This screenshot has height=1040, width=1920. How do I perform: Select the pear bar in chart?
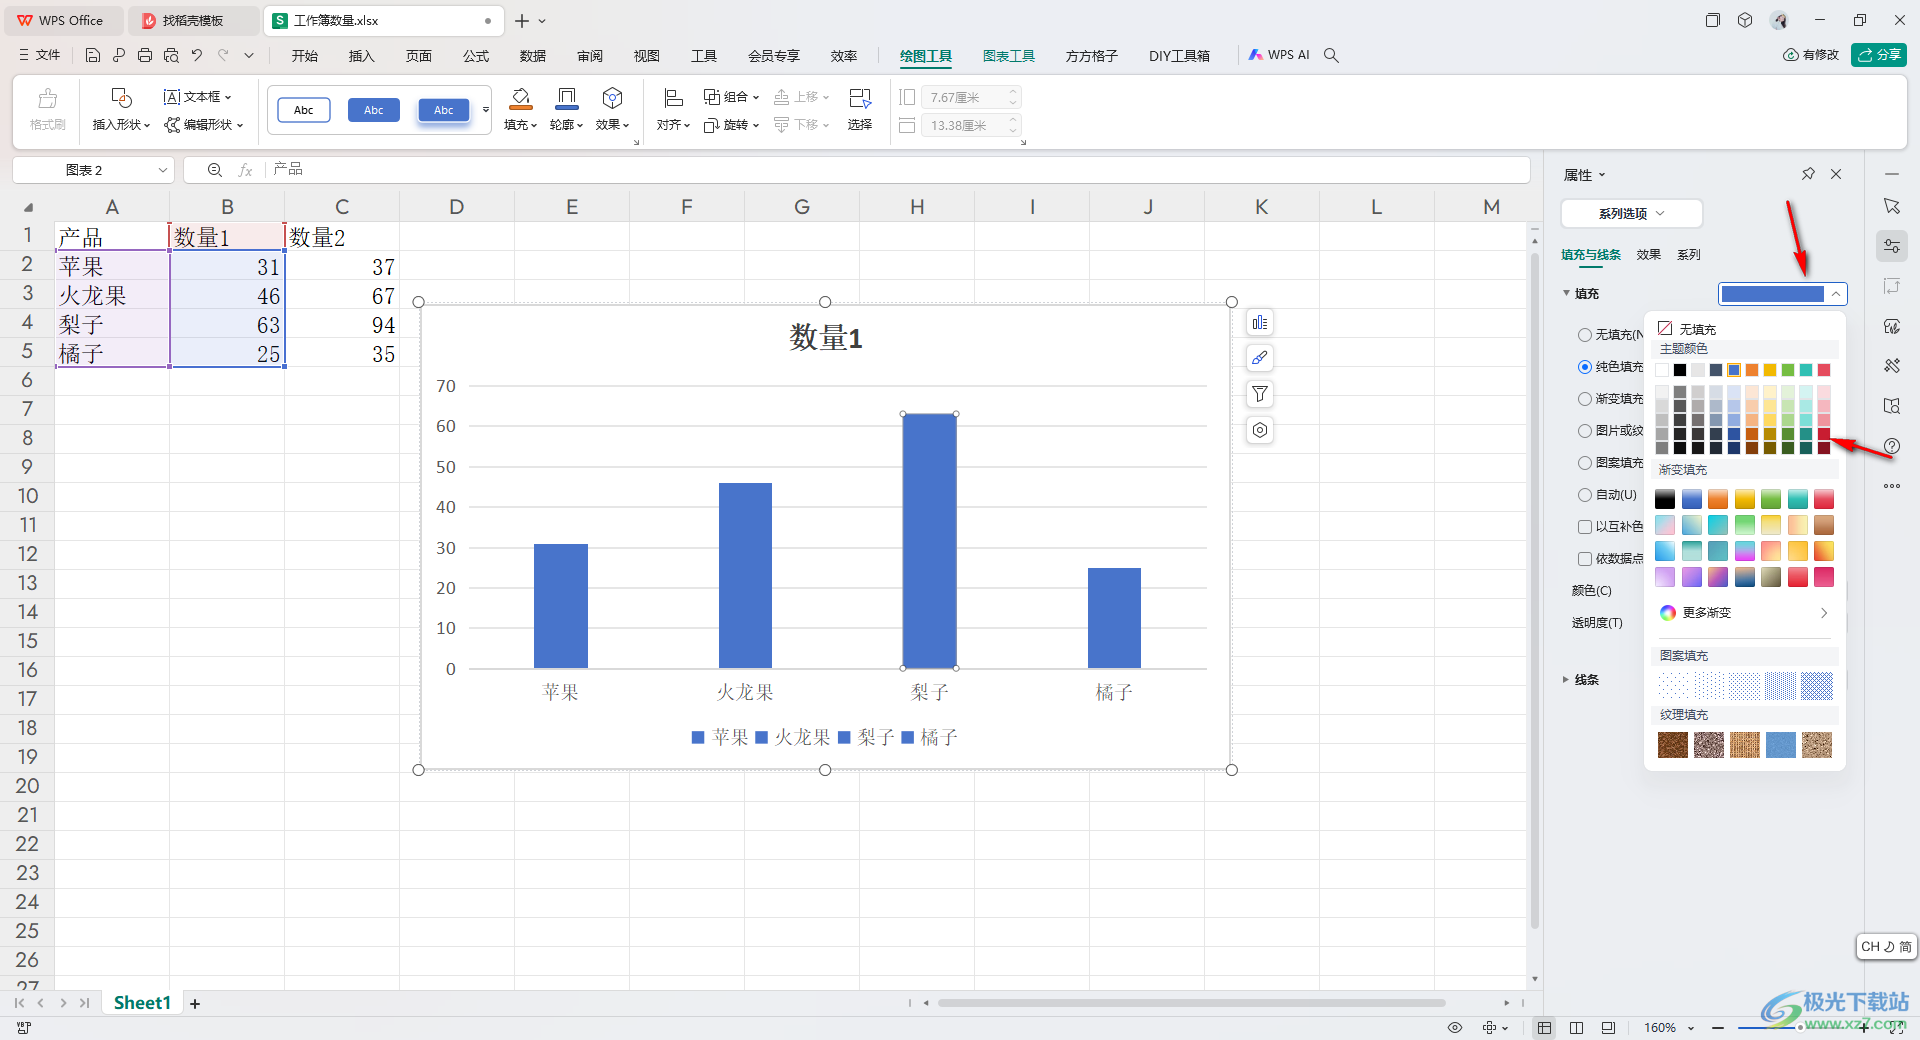tap(930, 541)
